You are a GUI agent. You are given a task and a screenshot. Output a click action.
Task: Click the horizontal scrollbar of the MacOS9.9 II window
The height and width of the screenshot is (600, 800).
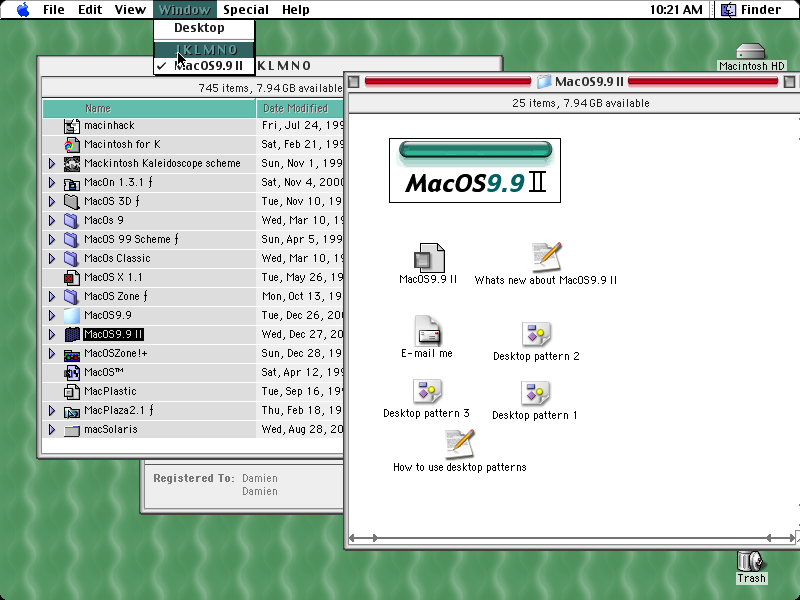click(571, 538)
